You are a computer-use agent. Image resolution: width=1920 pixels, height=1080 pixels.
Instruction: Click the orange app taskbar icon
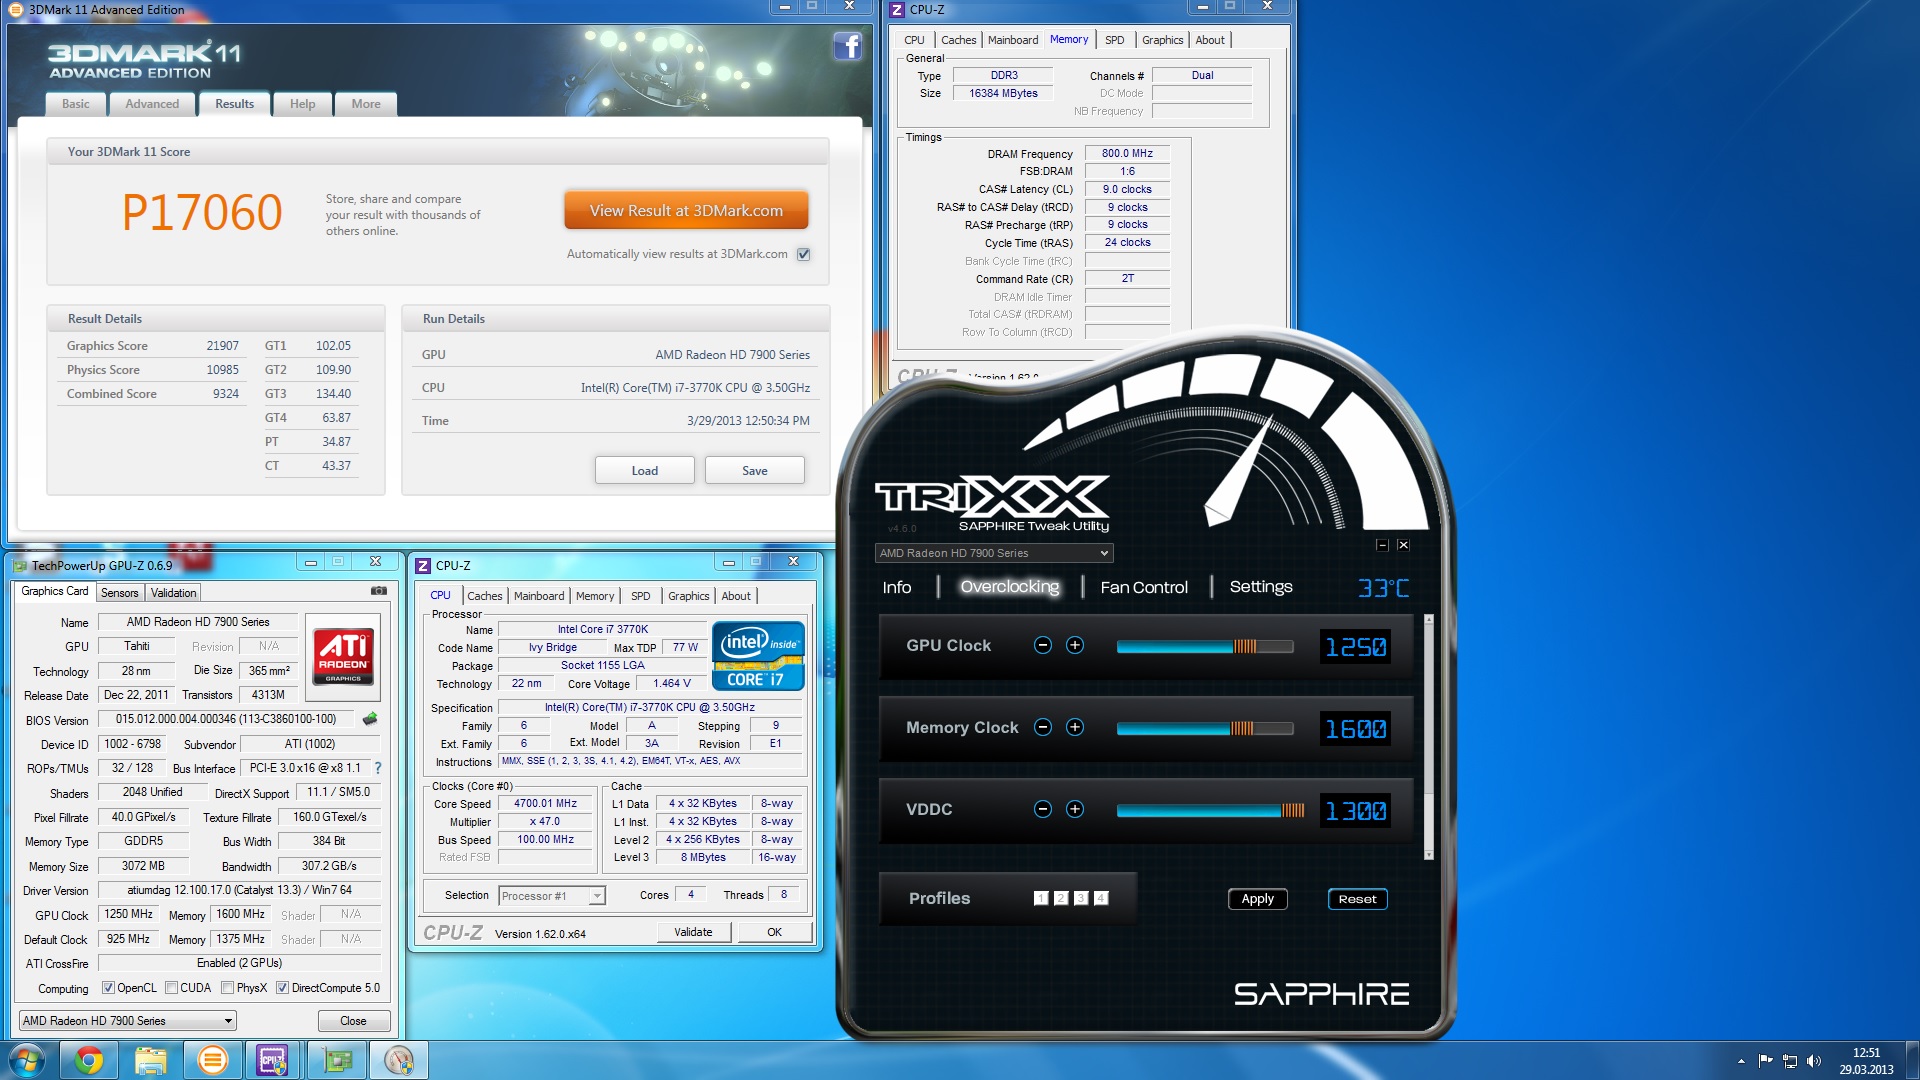(x=213, y=1060)
